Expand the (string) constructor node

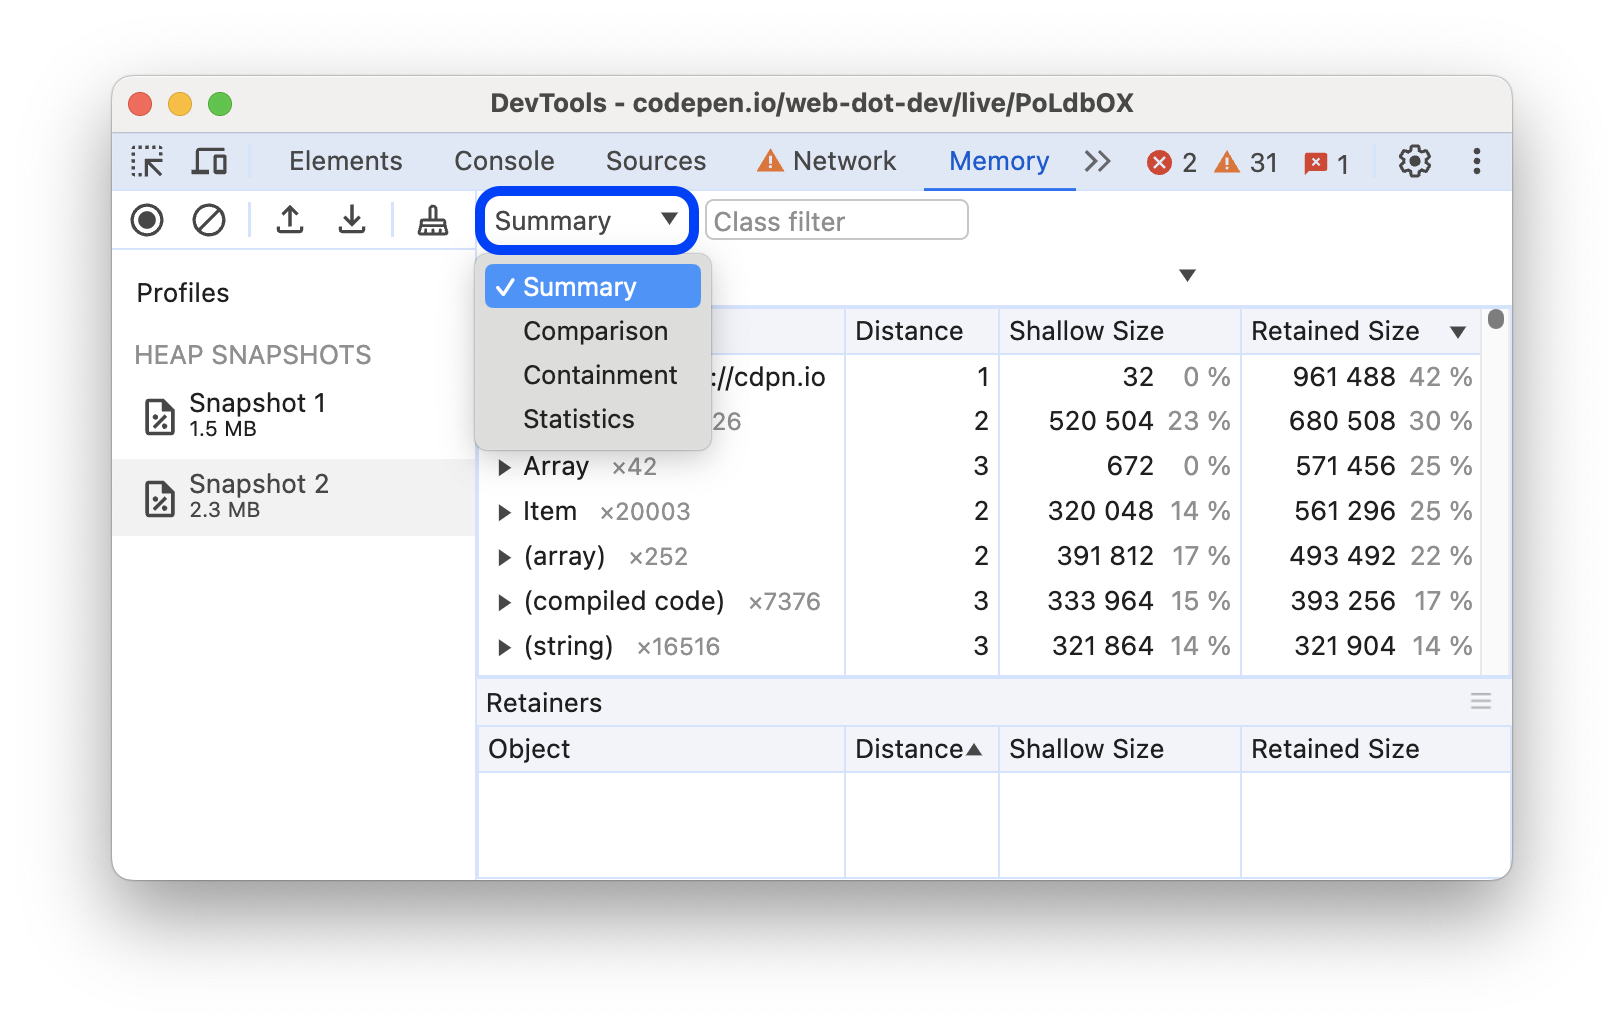504,646
